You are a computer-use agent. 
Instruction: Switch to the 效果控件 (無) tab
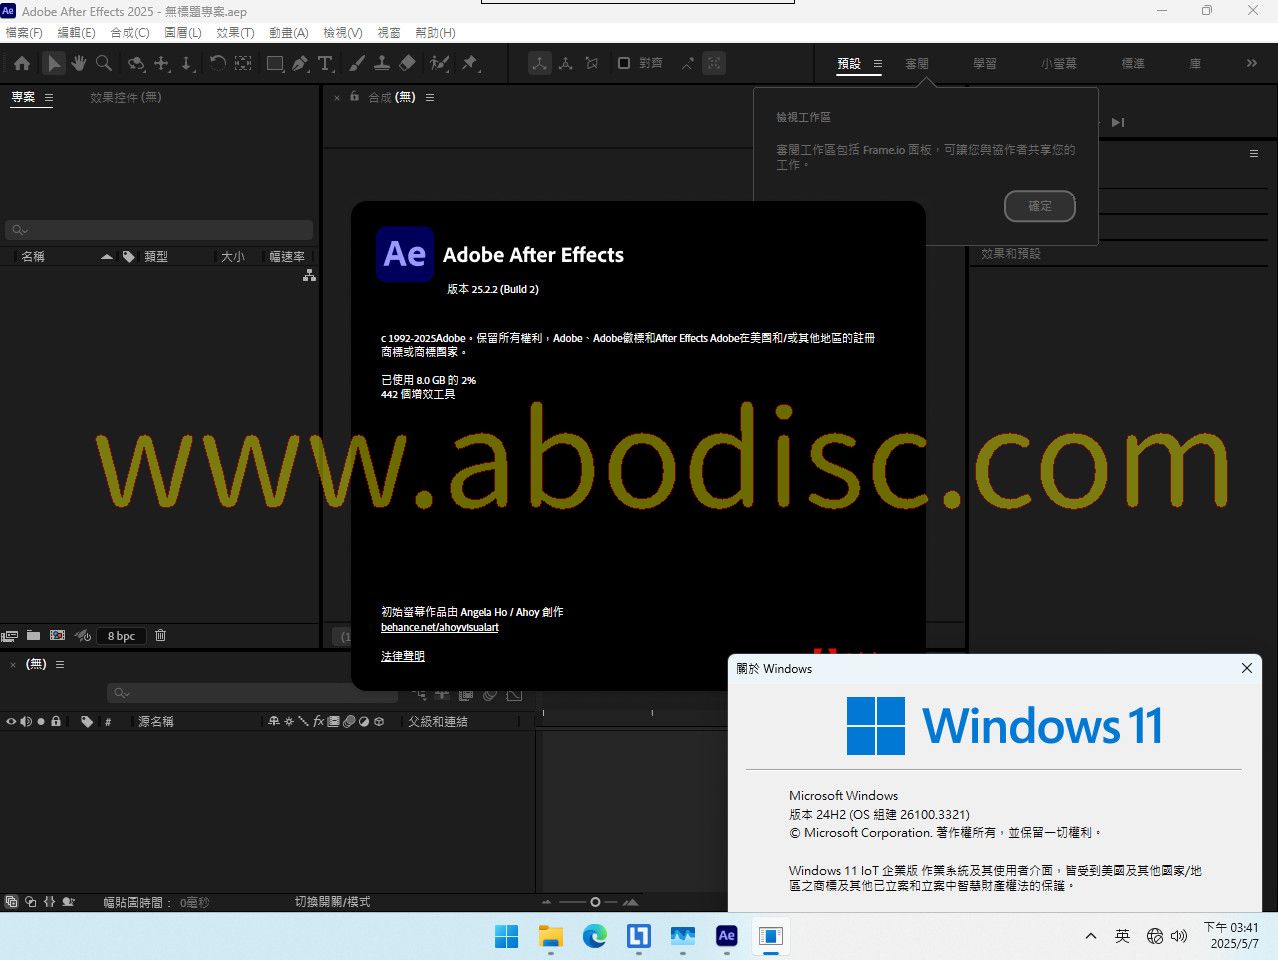[126, 97]
